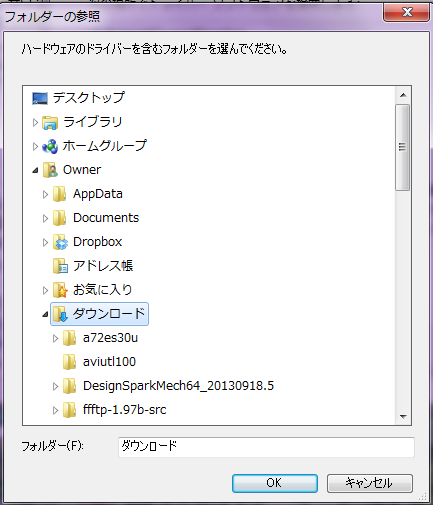The image size is (433, 505).
Task: Select the Owner user folder icon
Action: [x=50, y=170]
